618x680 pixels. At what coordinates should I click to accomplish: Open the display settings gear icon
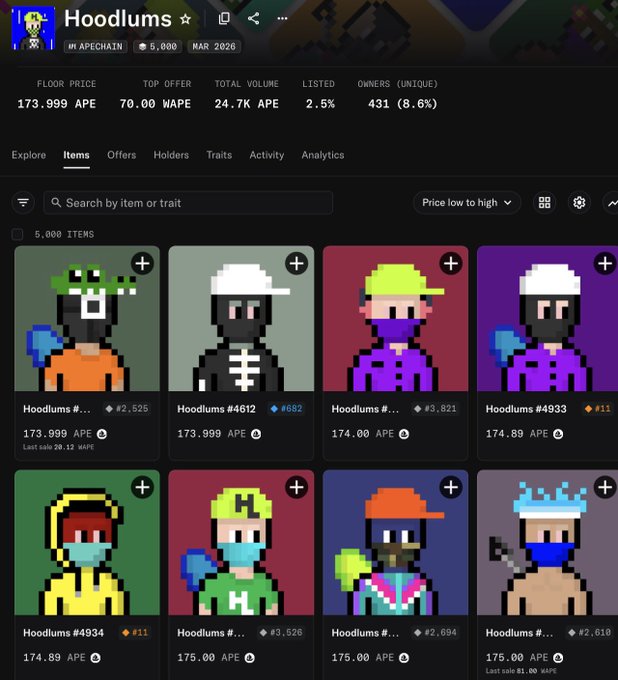point(579,203)
